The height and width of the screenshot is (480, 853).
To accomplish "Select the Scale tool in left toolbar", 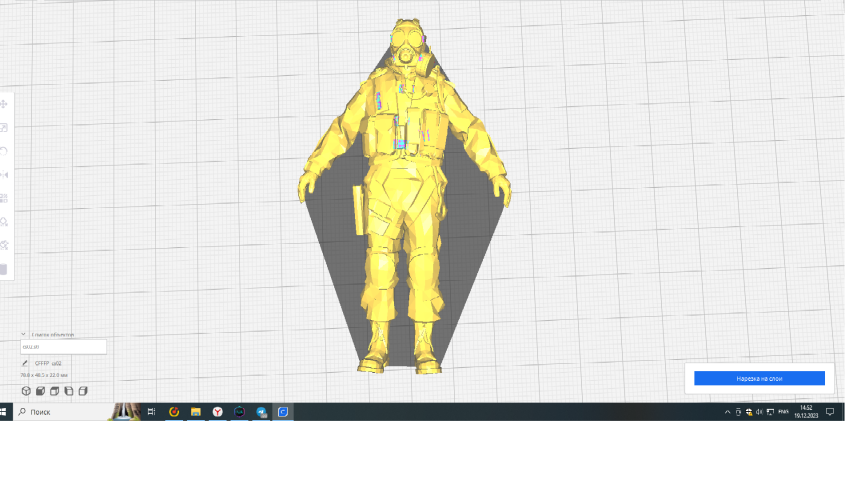I will (x=4, y=128).
